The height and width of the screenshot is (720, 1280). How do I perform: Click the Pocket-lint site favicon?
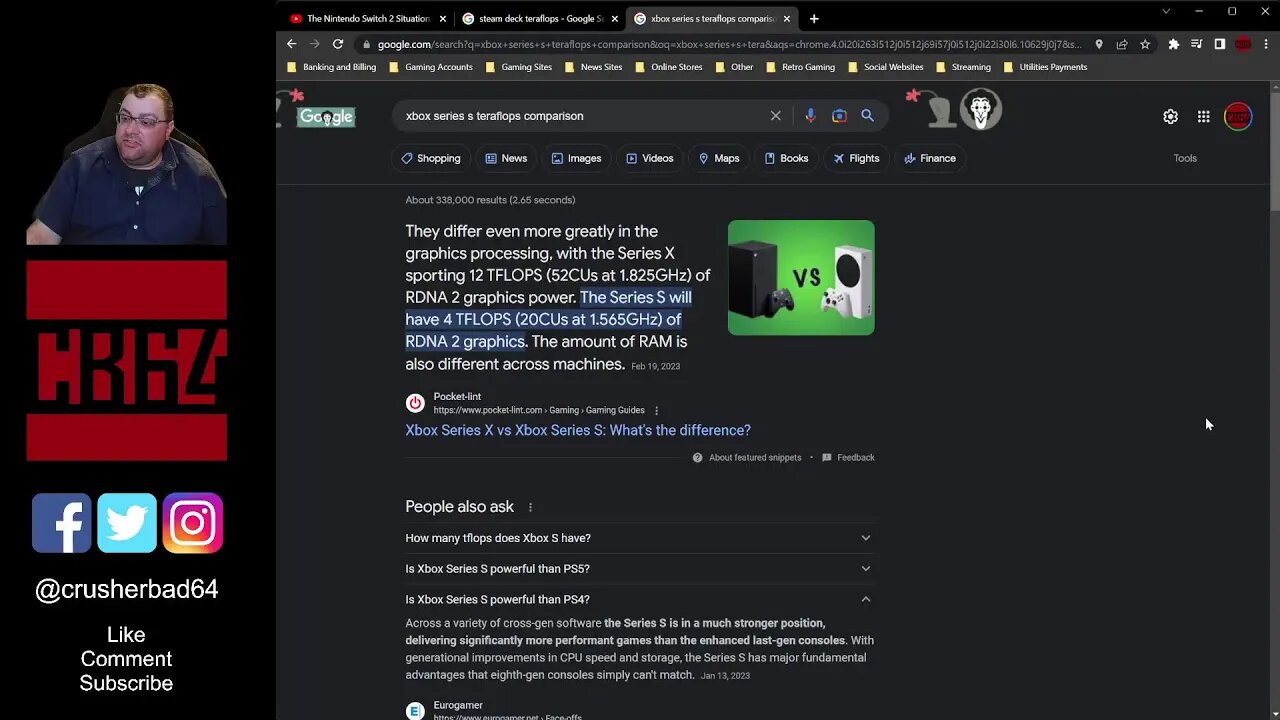click(x=415, y=403)
